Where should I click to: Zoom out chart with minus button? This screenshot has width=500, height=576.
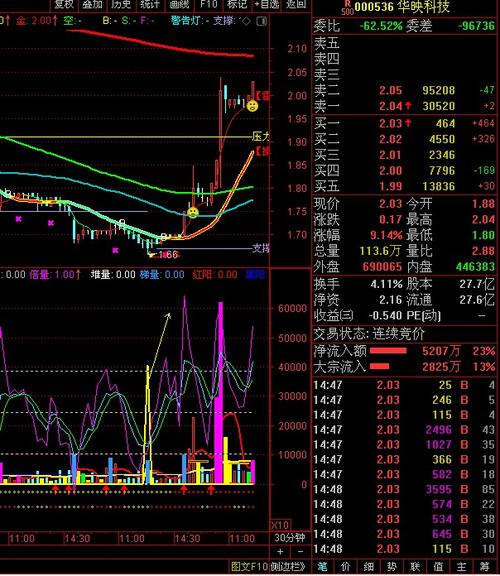[x=301, y=551]
